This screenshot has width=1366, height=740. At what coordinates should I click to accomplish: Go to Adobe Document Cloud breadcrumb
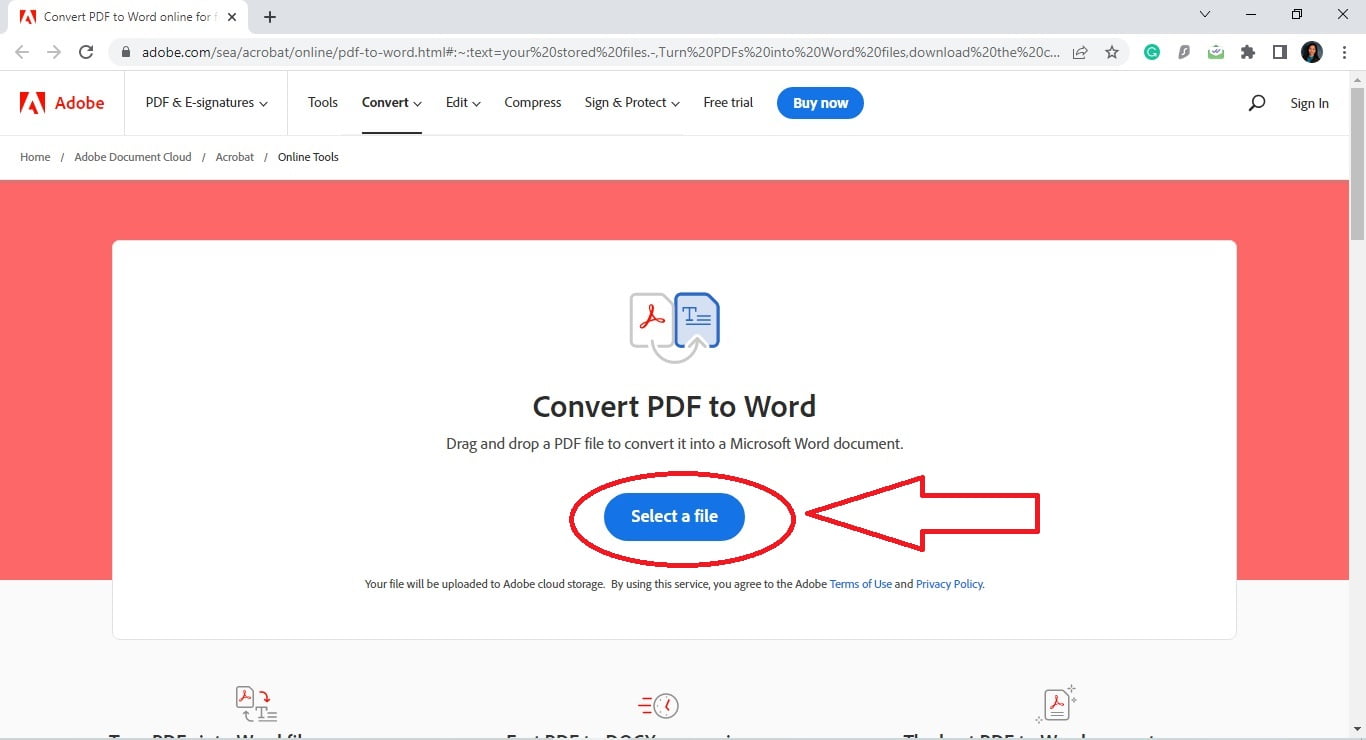tap(133, 157)
